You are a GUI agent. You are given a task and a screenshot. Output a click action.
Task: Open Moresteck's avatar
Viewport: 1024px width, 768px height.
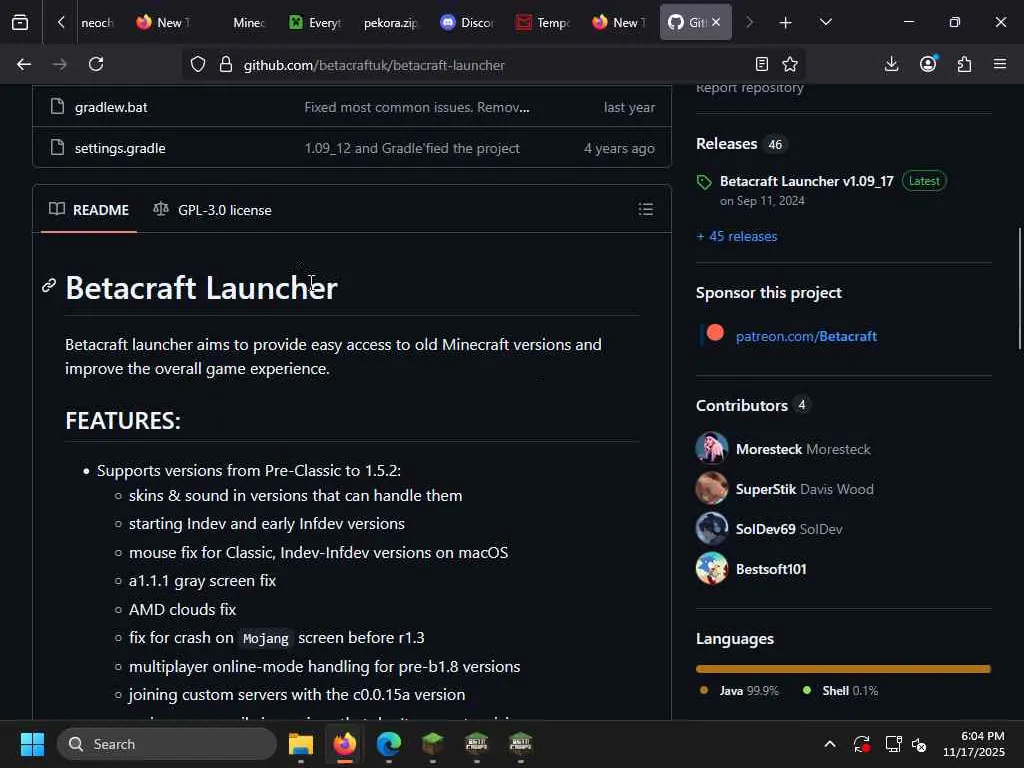point(712,449)
